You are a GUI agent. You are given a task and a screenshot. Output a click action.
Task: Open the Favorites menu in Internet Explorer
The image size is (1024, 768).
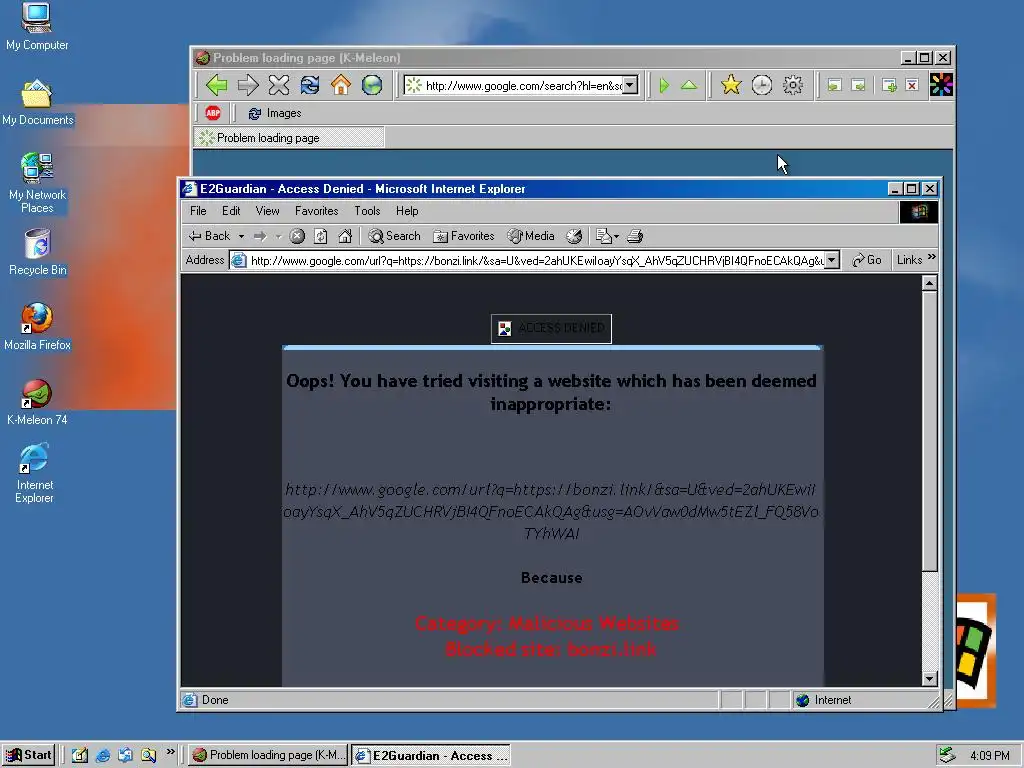(x=316, y=211)
